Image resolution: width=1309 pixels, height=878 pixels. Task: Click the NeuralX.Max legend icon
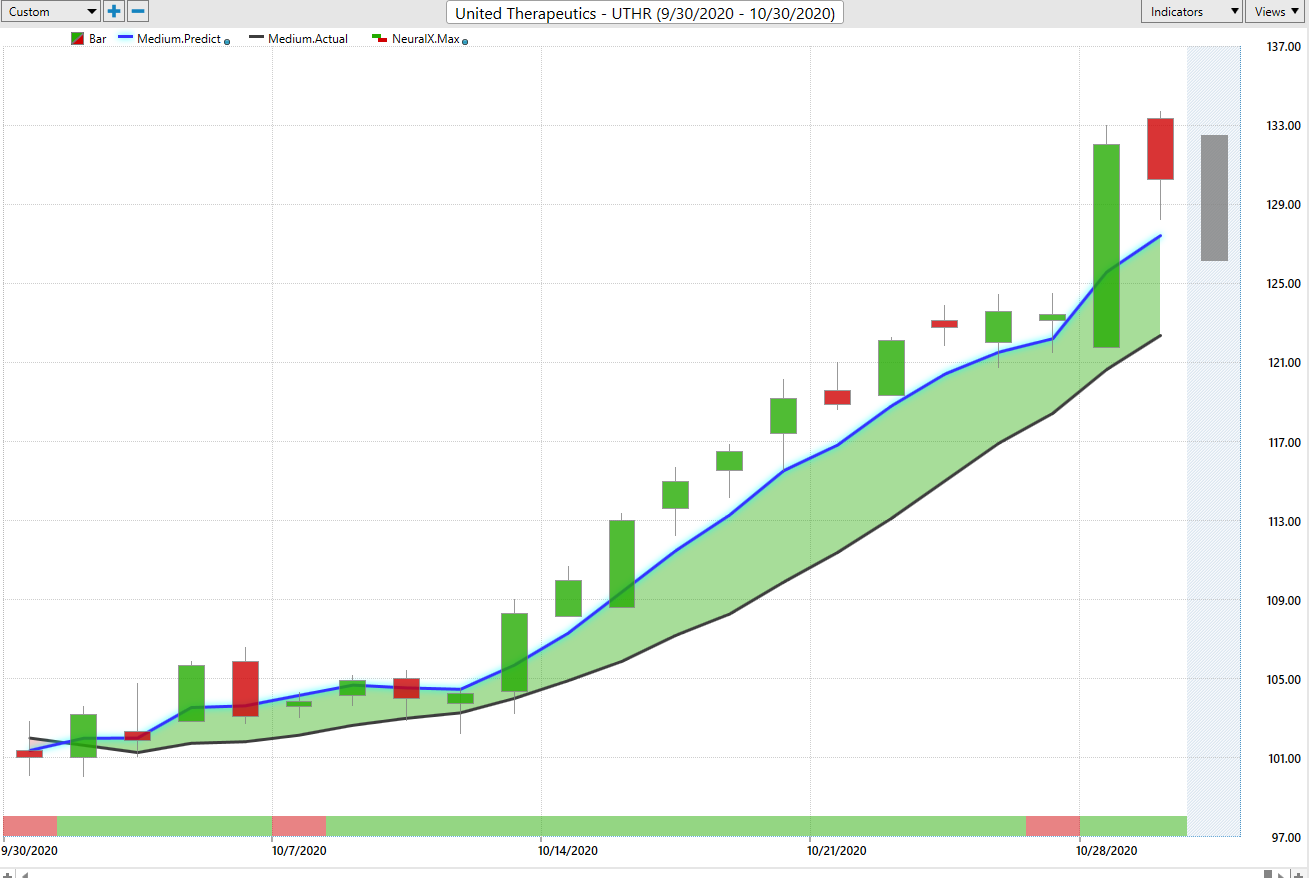[x=379, y=39]
